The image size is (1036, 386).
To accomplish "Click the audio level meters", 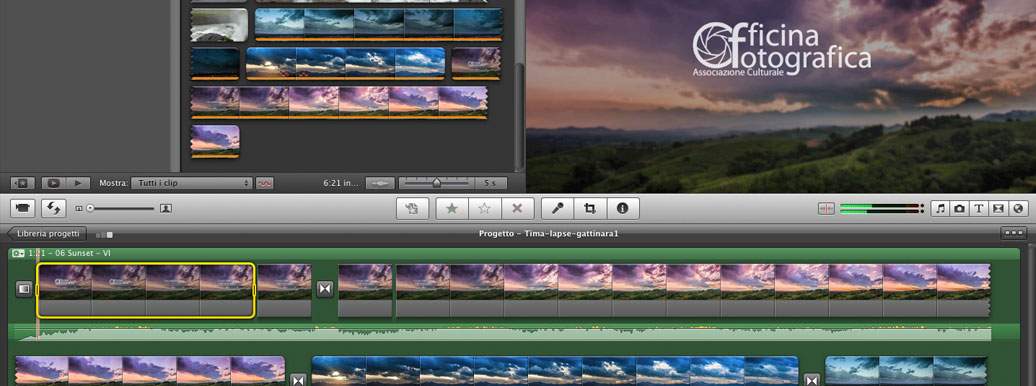I will click(881, 209).
